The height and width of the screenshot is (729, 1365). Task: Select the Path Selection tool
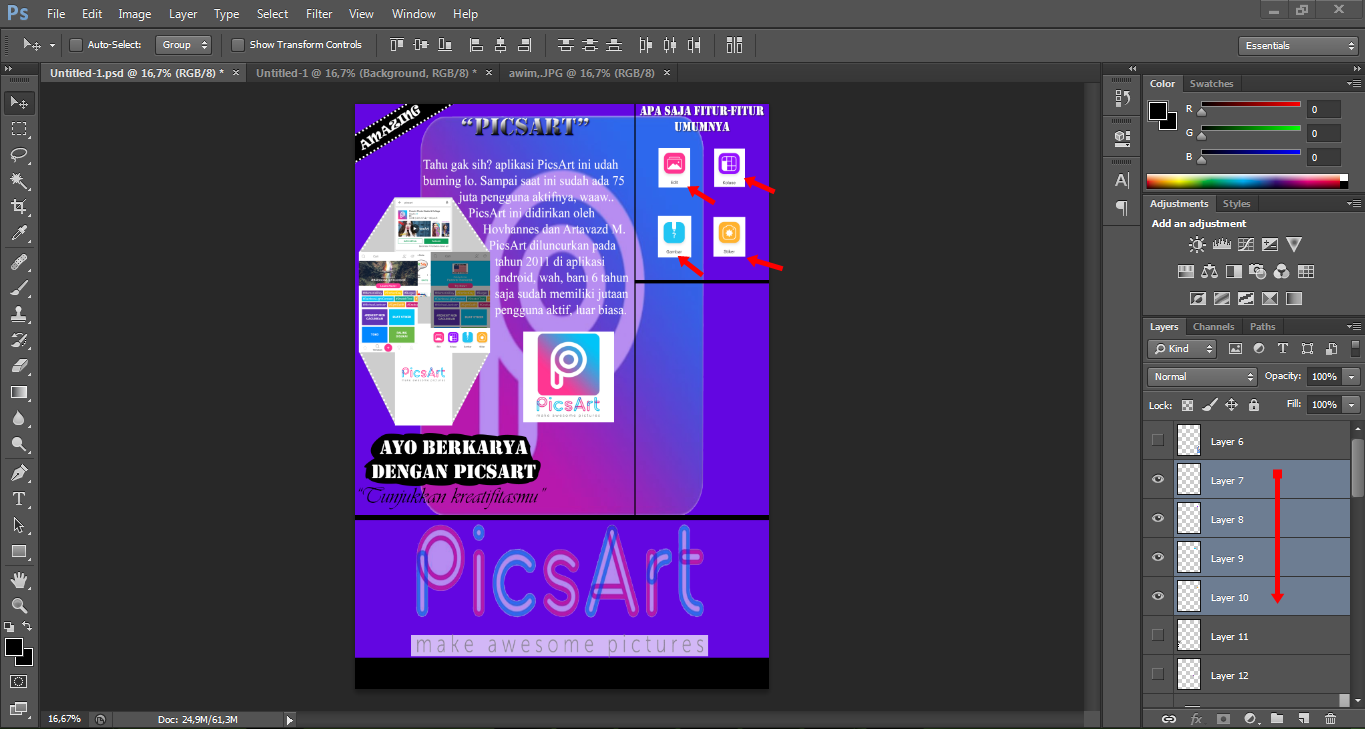[x=19, y=524]
